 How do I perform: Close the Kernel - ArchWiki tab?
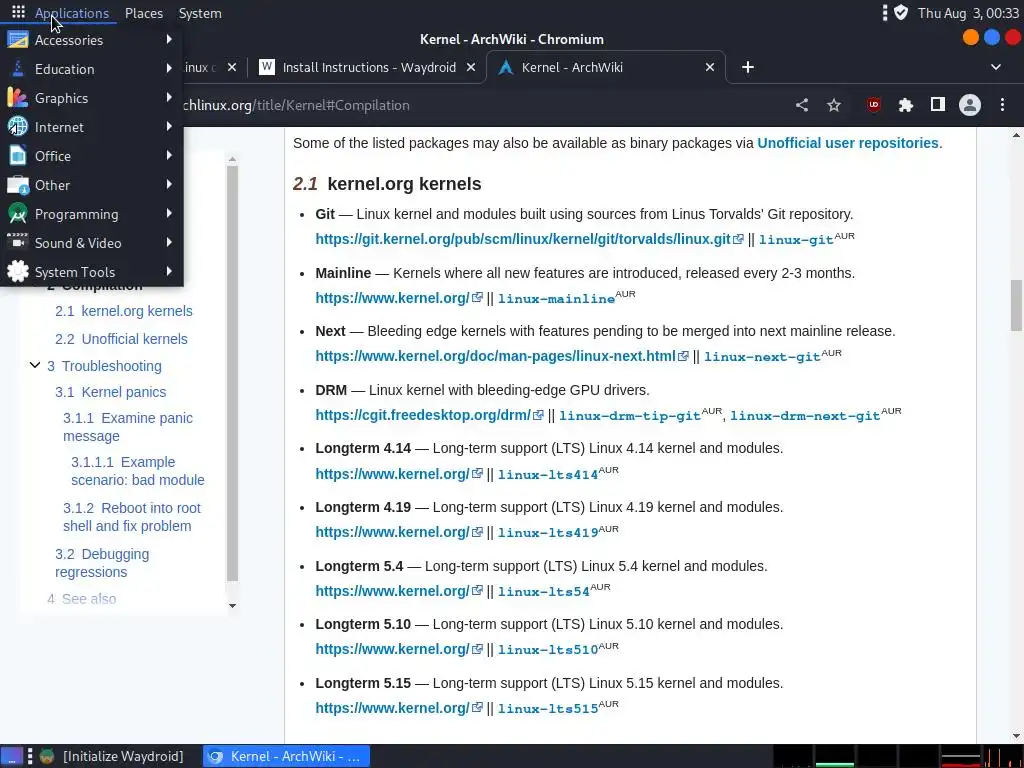pos(710,67)
